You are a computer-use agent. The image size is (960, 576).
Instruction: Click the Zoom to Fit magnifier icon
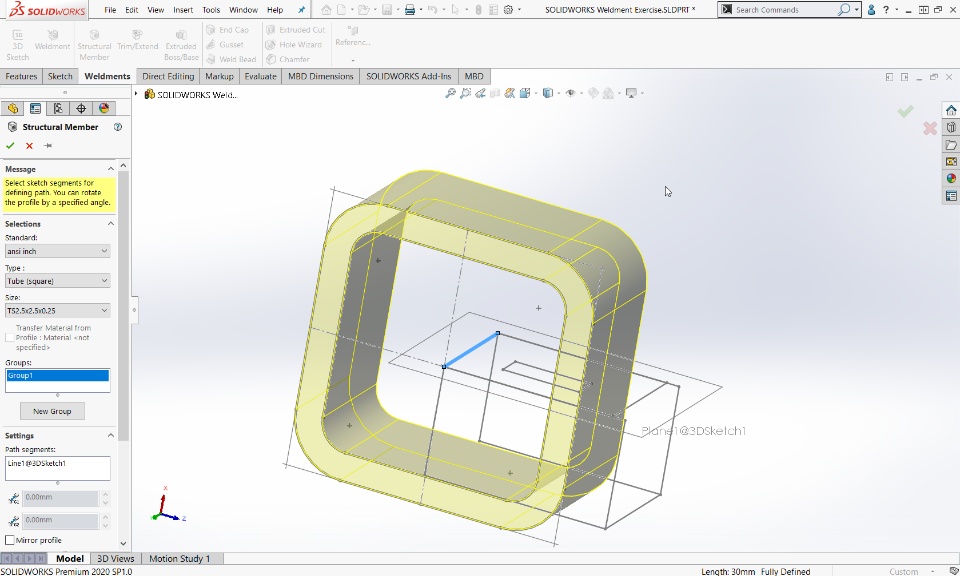click(451, 93)
